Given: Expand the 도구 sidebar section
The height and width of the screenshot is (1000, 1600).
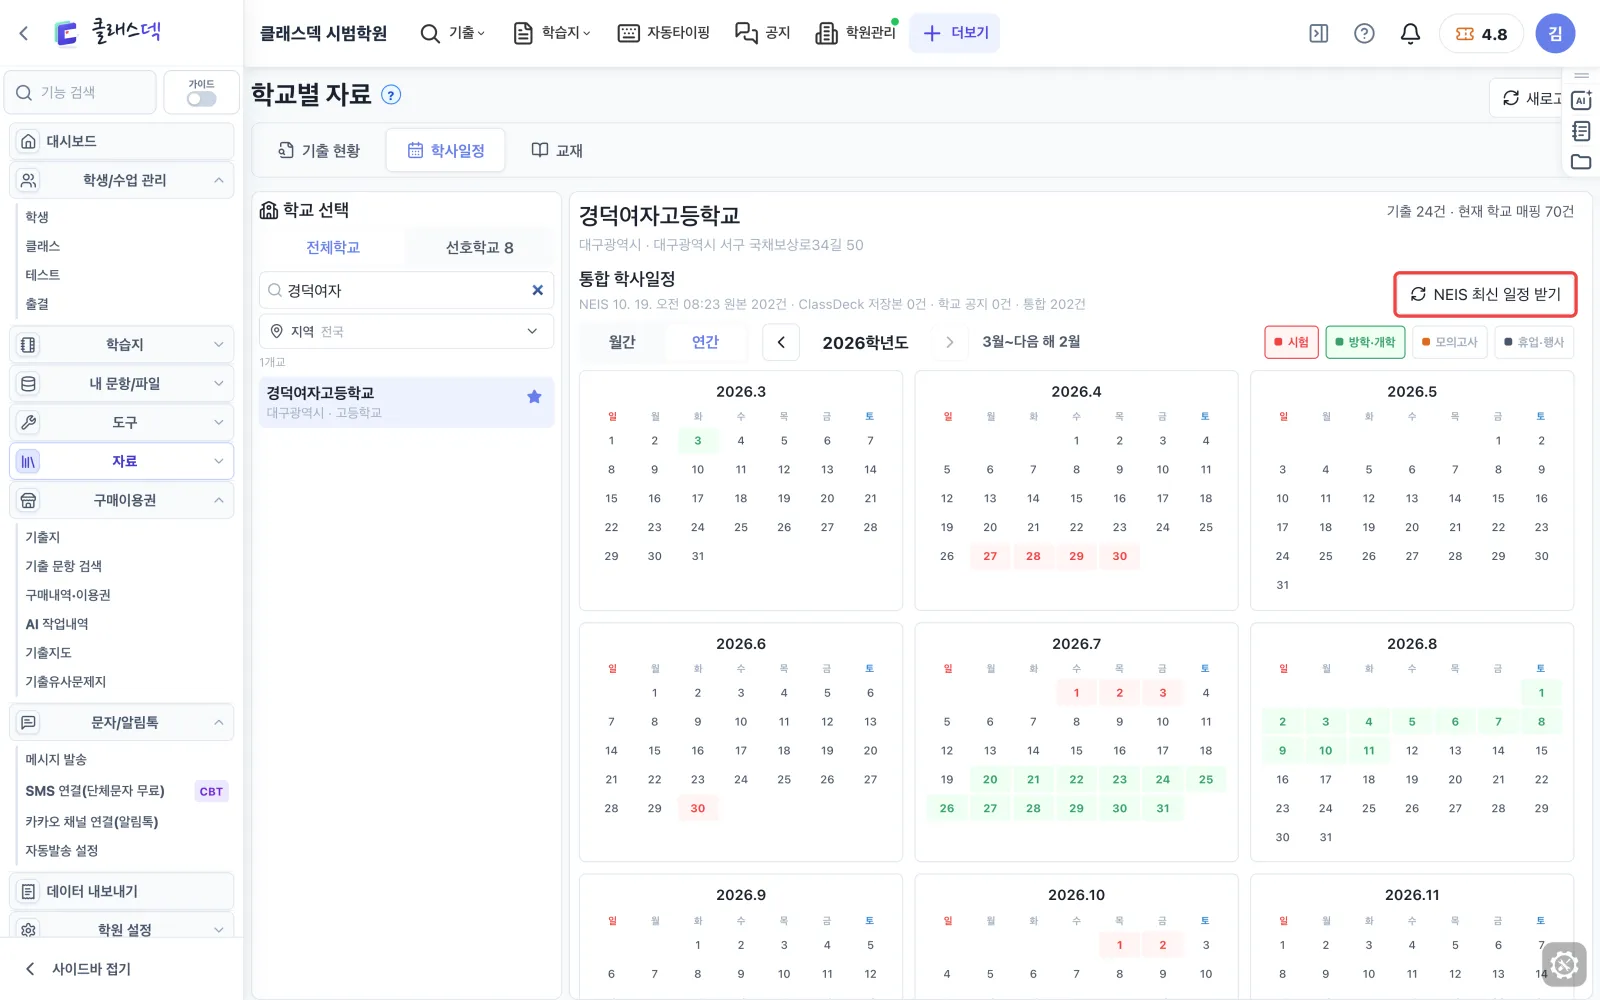Looking at the screenshot, I should (x=122, y=422).
